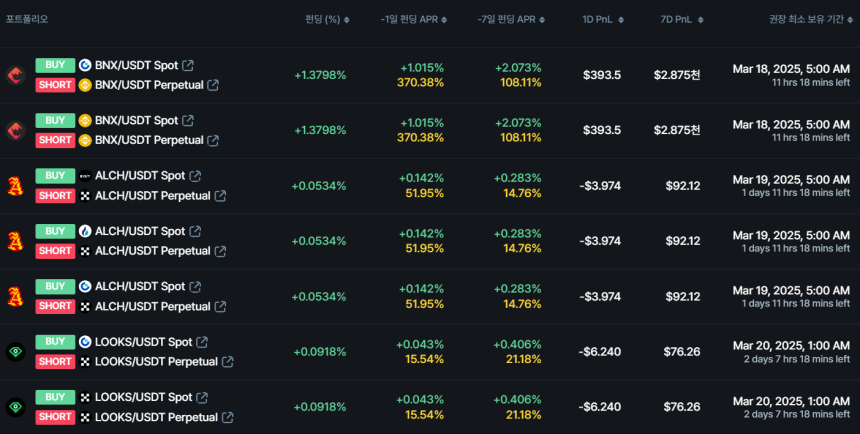Select the Gate 'LOOKS/USDT Spot' pair name
Viewport: 860px width, 434px height.
tap(144, 342)
